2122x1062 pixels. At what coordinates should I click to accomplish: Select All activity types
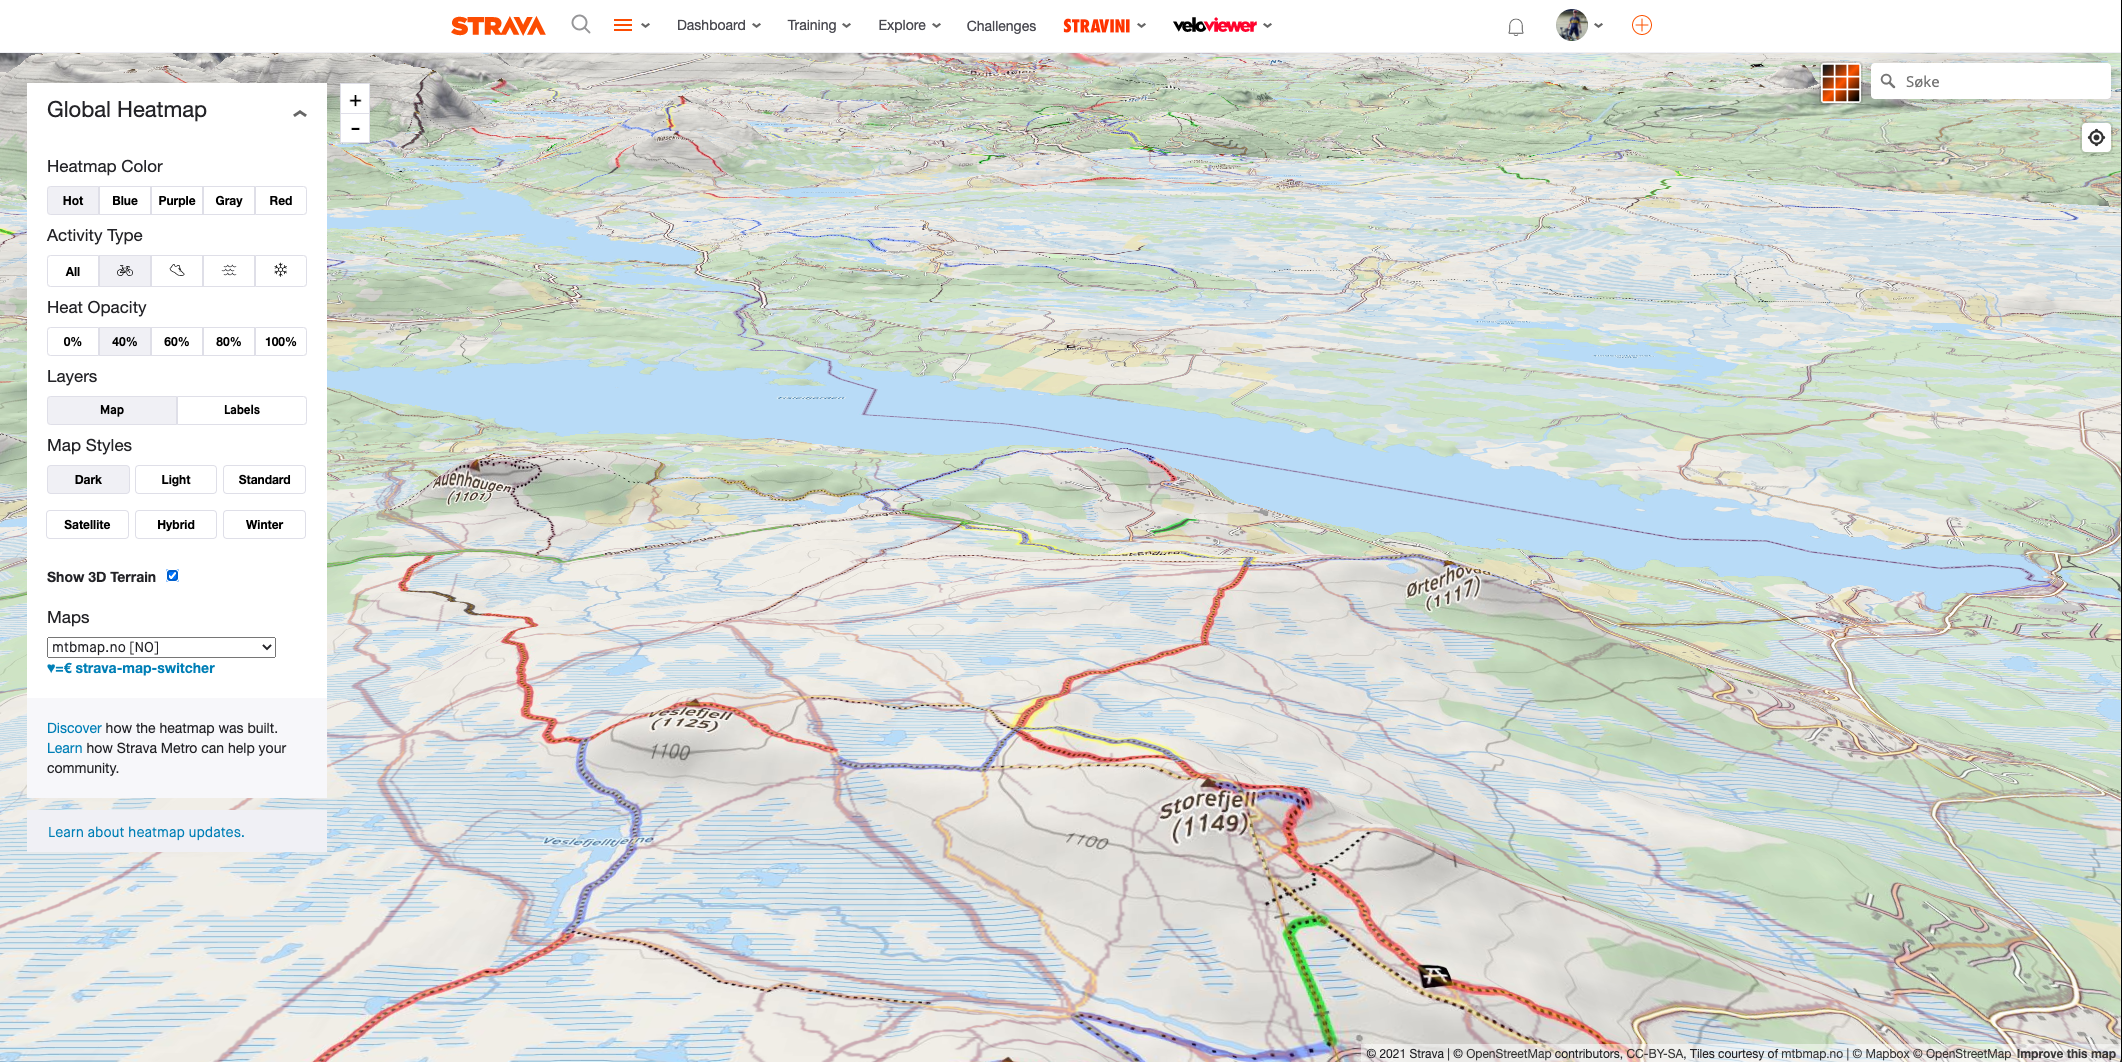[x=73, y=271]
